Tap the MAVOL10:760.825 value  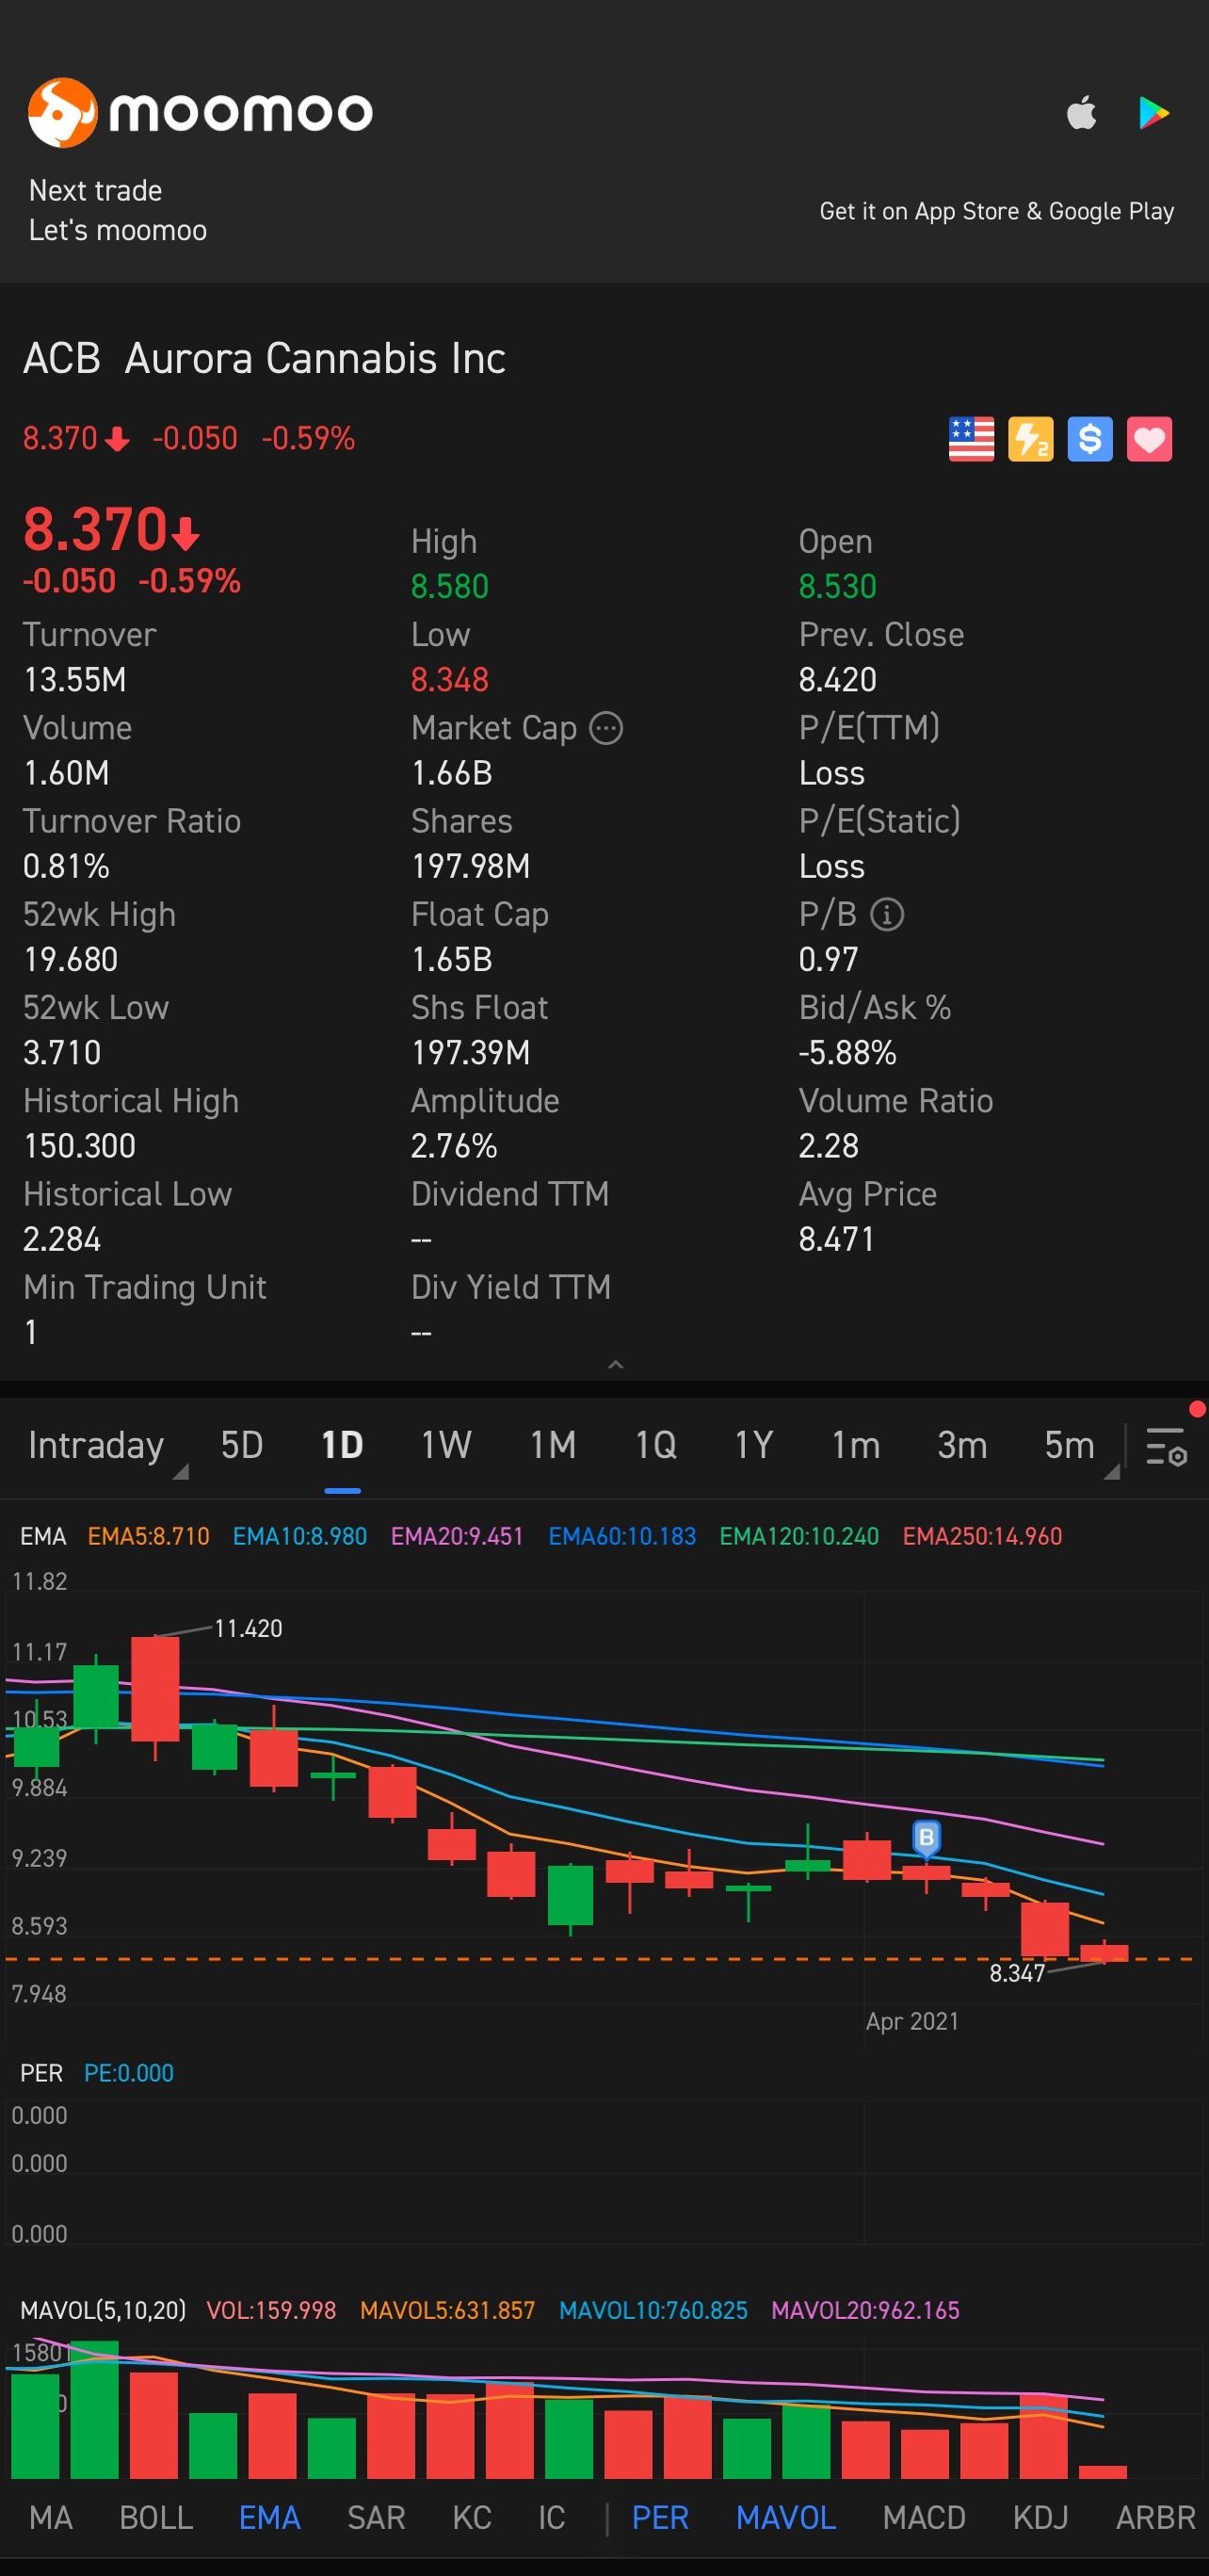coord(653,2310)
